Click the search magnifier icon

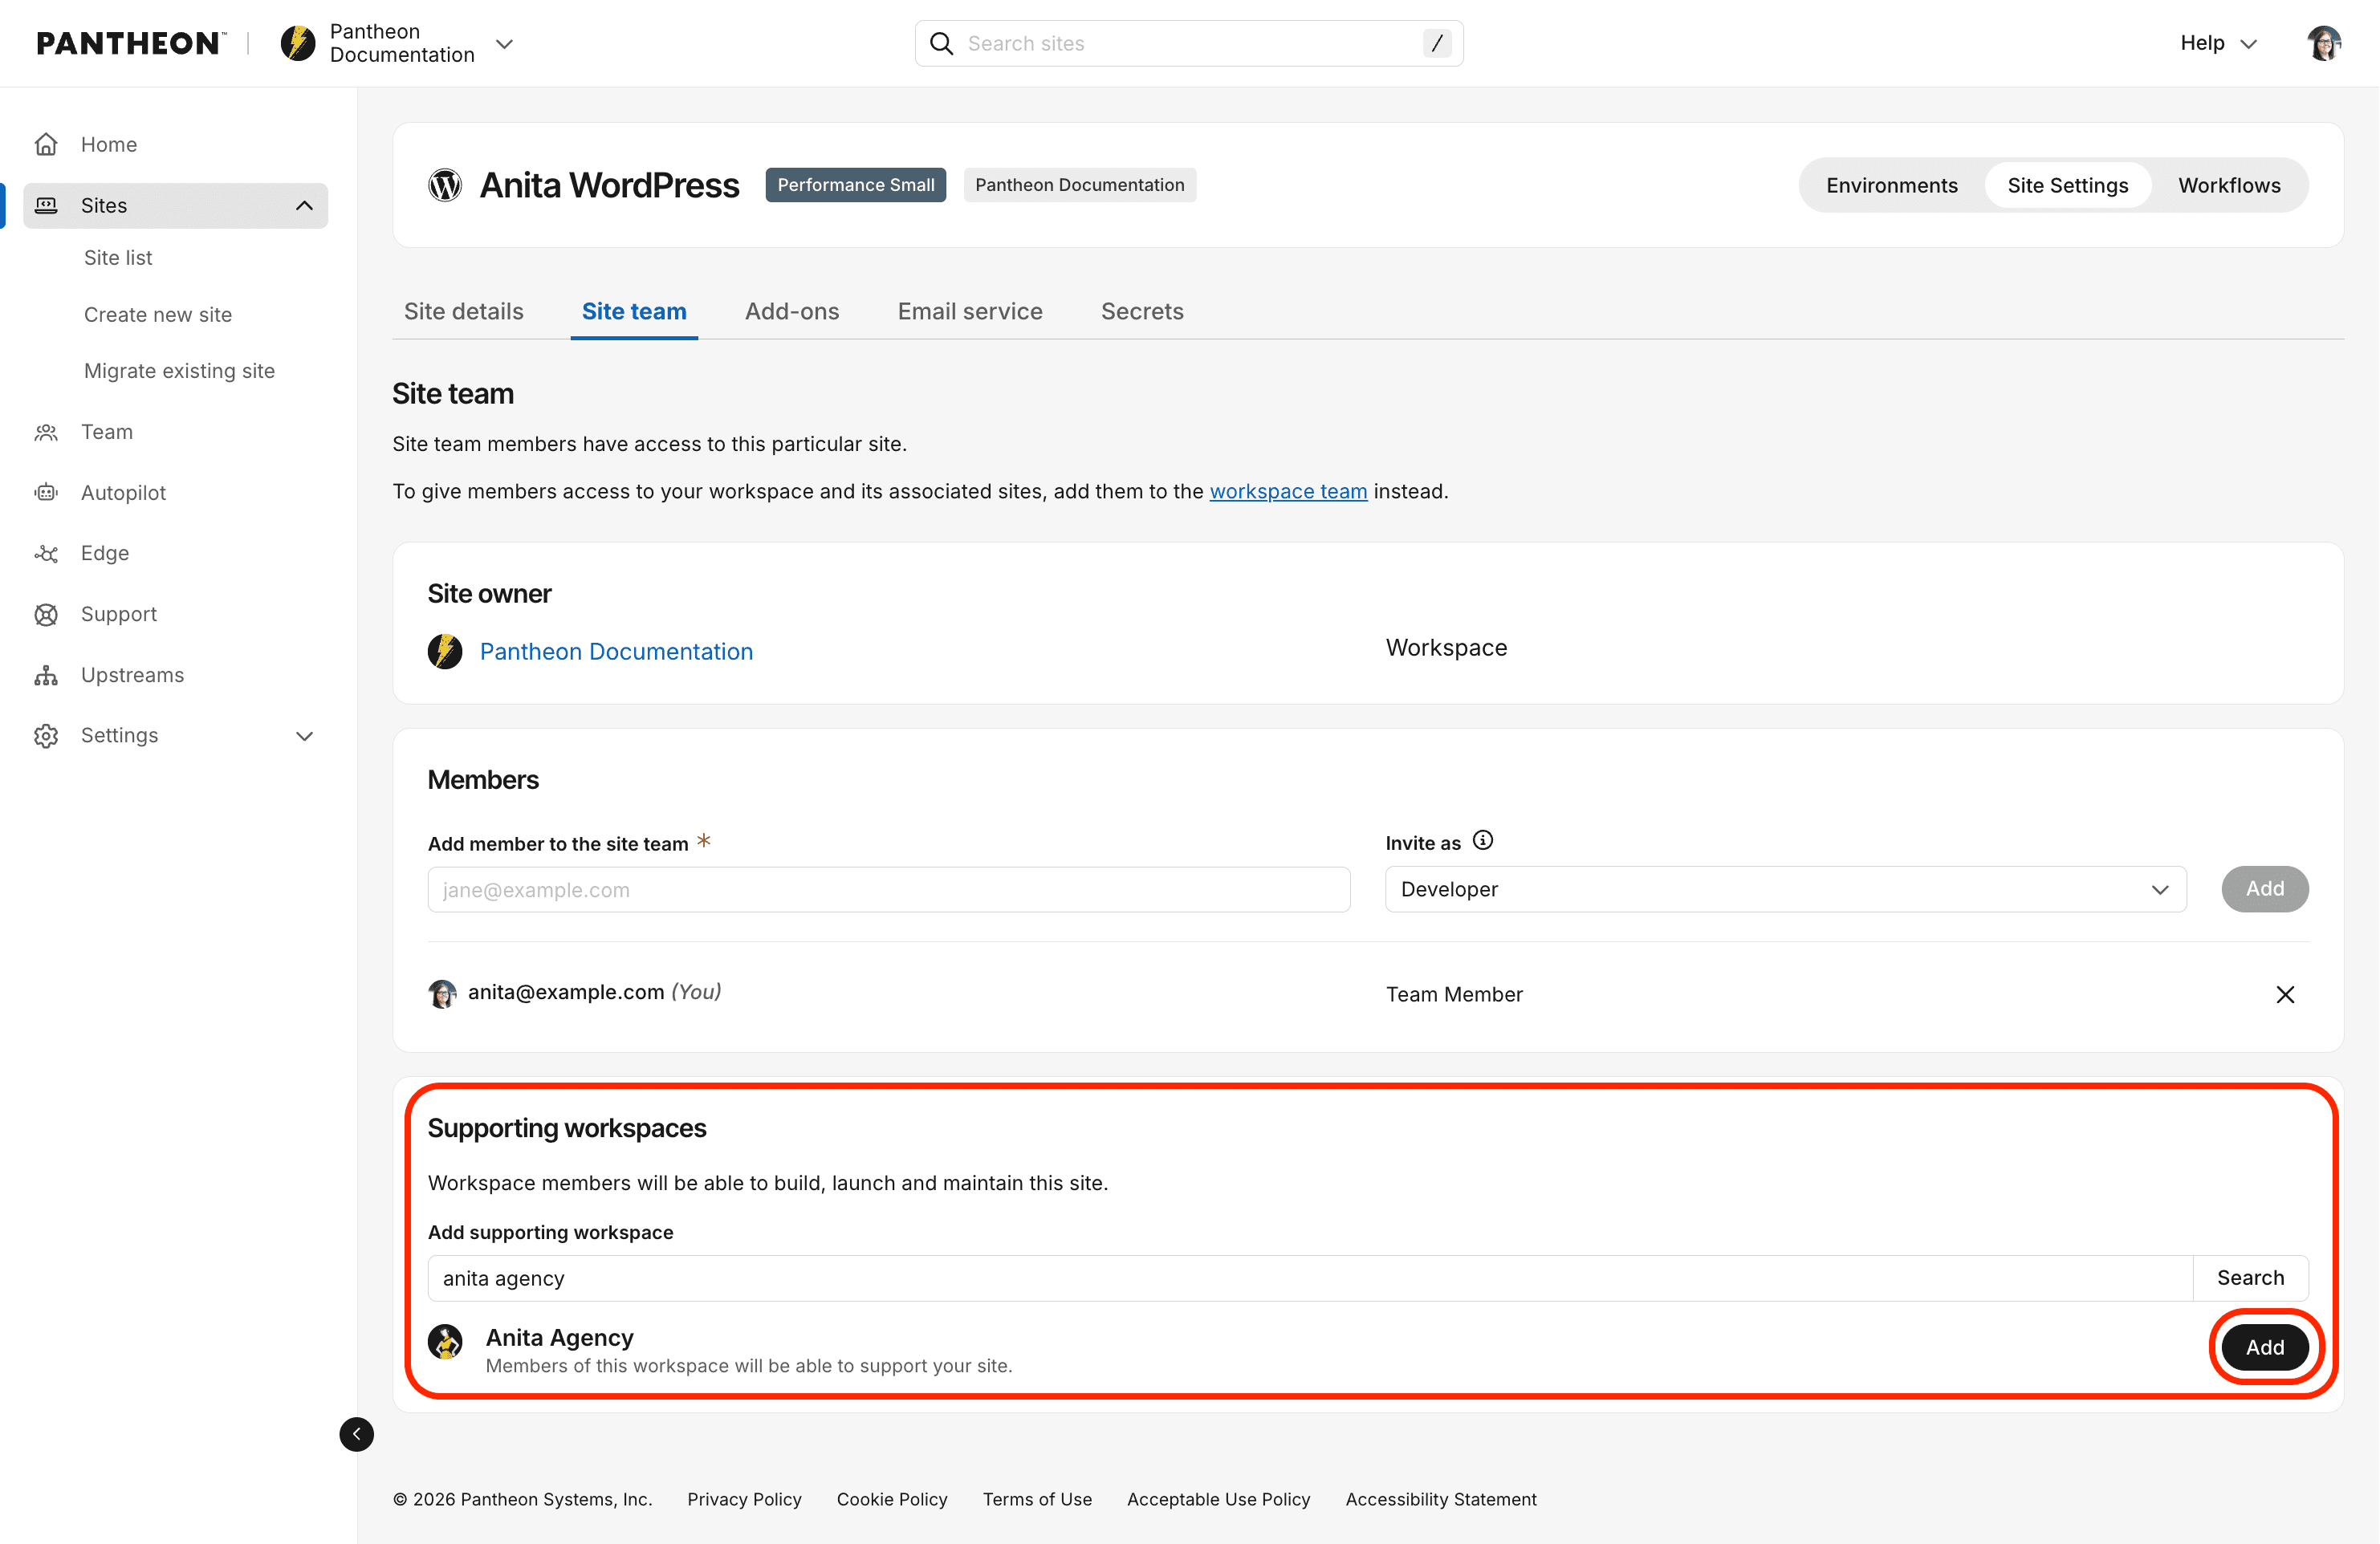coord(941,43)
